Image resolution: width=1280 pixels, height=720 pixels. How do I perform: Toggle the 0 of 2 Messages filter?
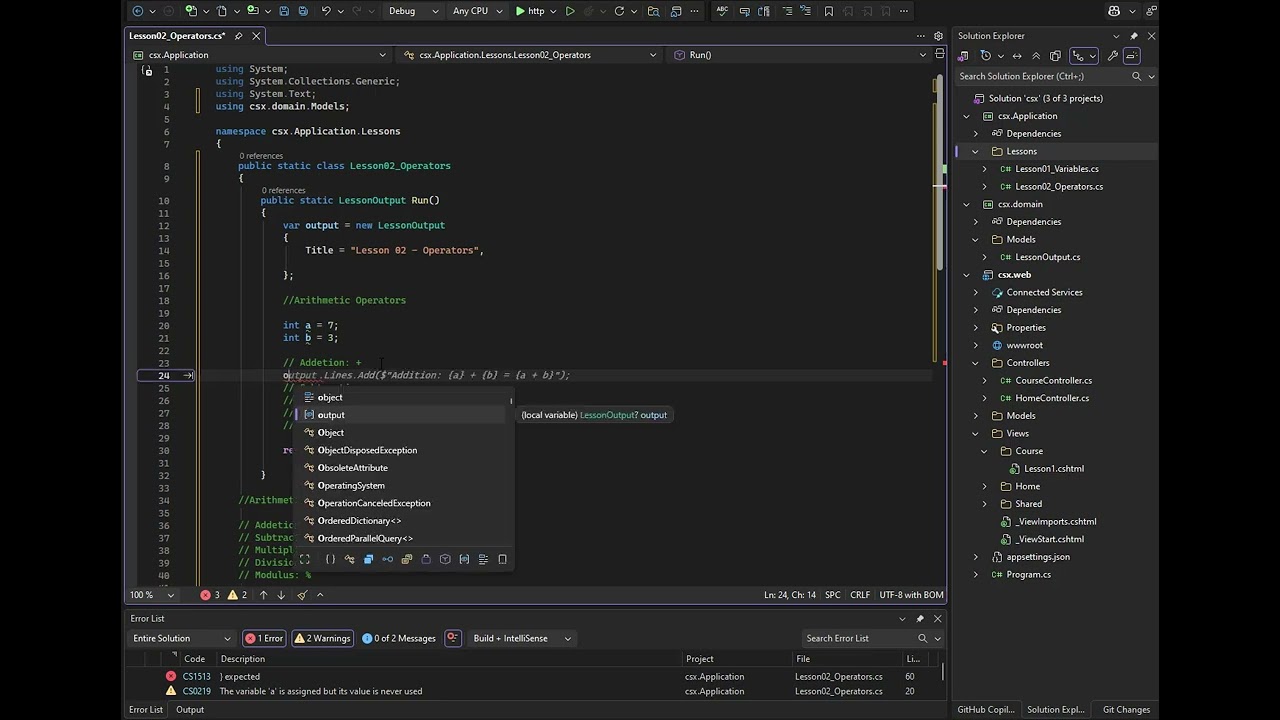pos(399,638)
